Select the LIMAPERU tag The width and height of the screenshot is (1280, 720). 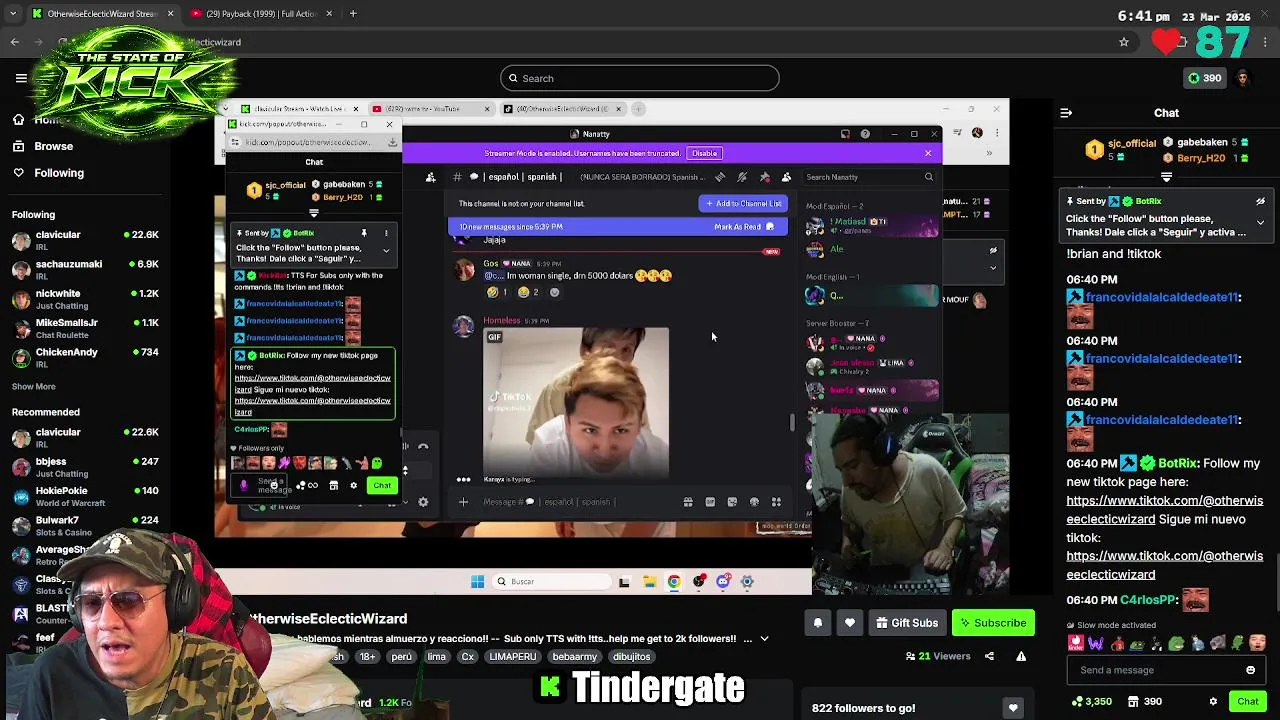point(513,657)
